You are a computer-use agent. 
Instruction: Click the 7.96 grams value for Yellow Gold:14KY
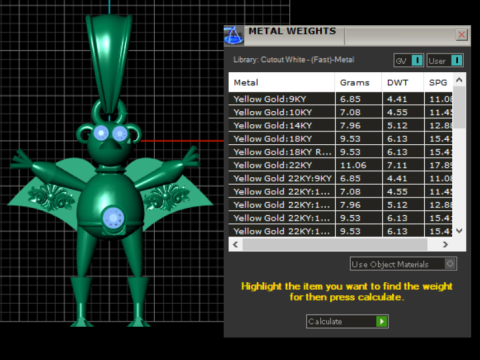350,125
